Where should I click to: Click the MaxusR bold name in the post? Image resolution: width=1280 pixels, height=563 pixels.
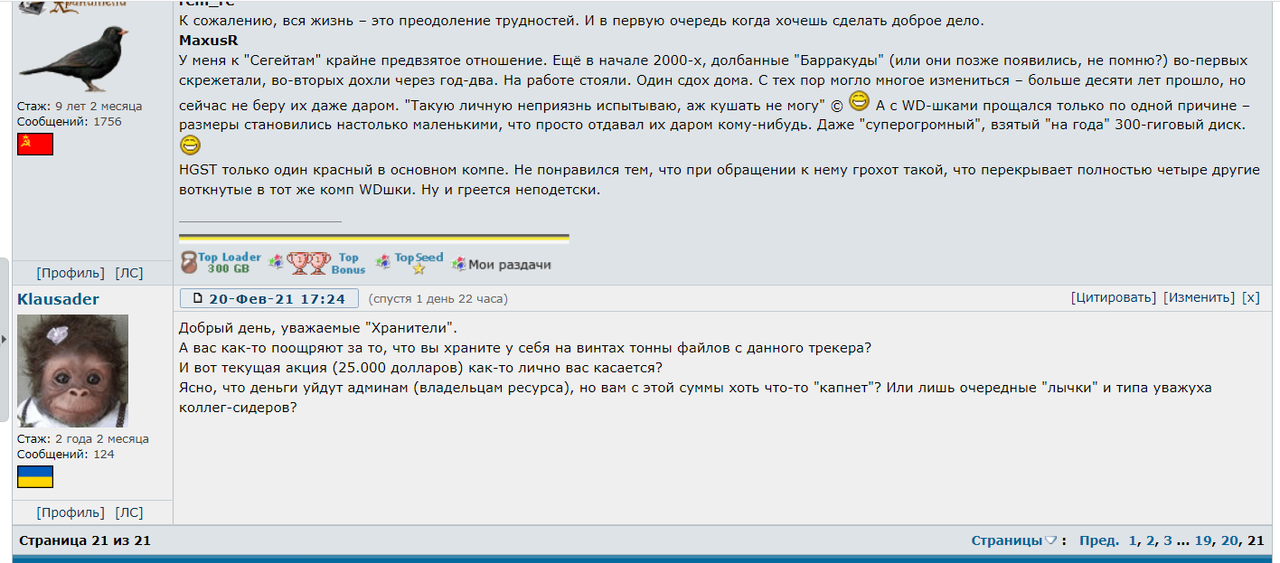click(x=208, y=41)
